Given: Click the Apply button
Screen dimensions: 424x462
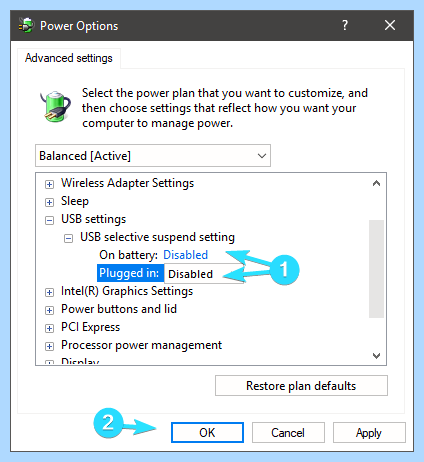Looking at the screenshot, I should click(369, 433).
